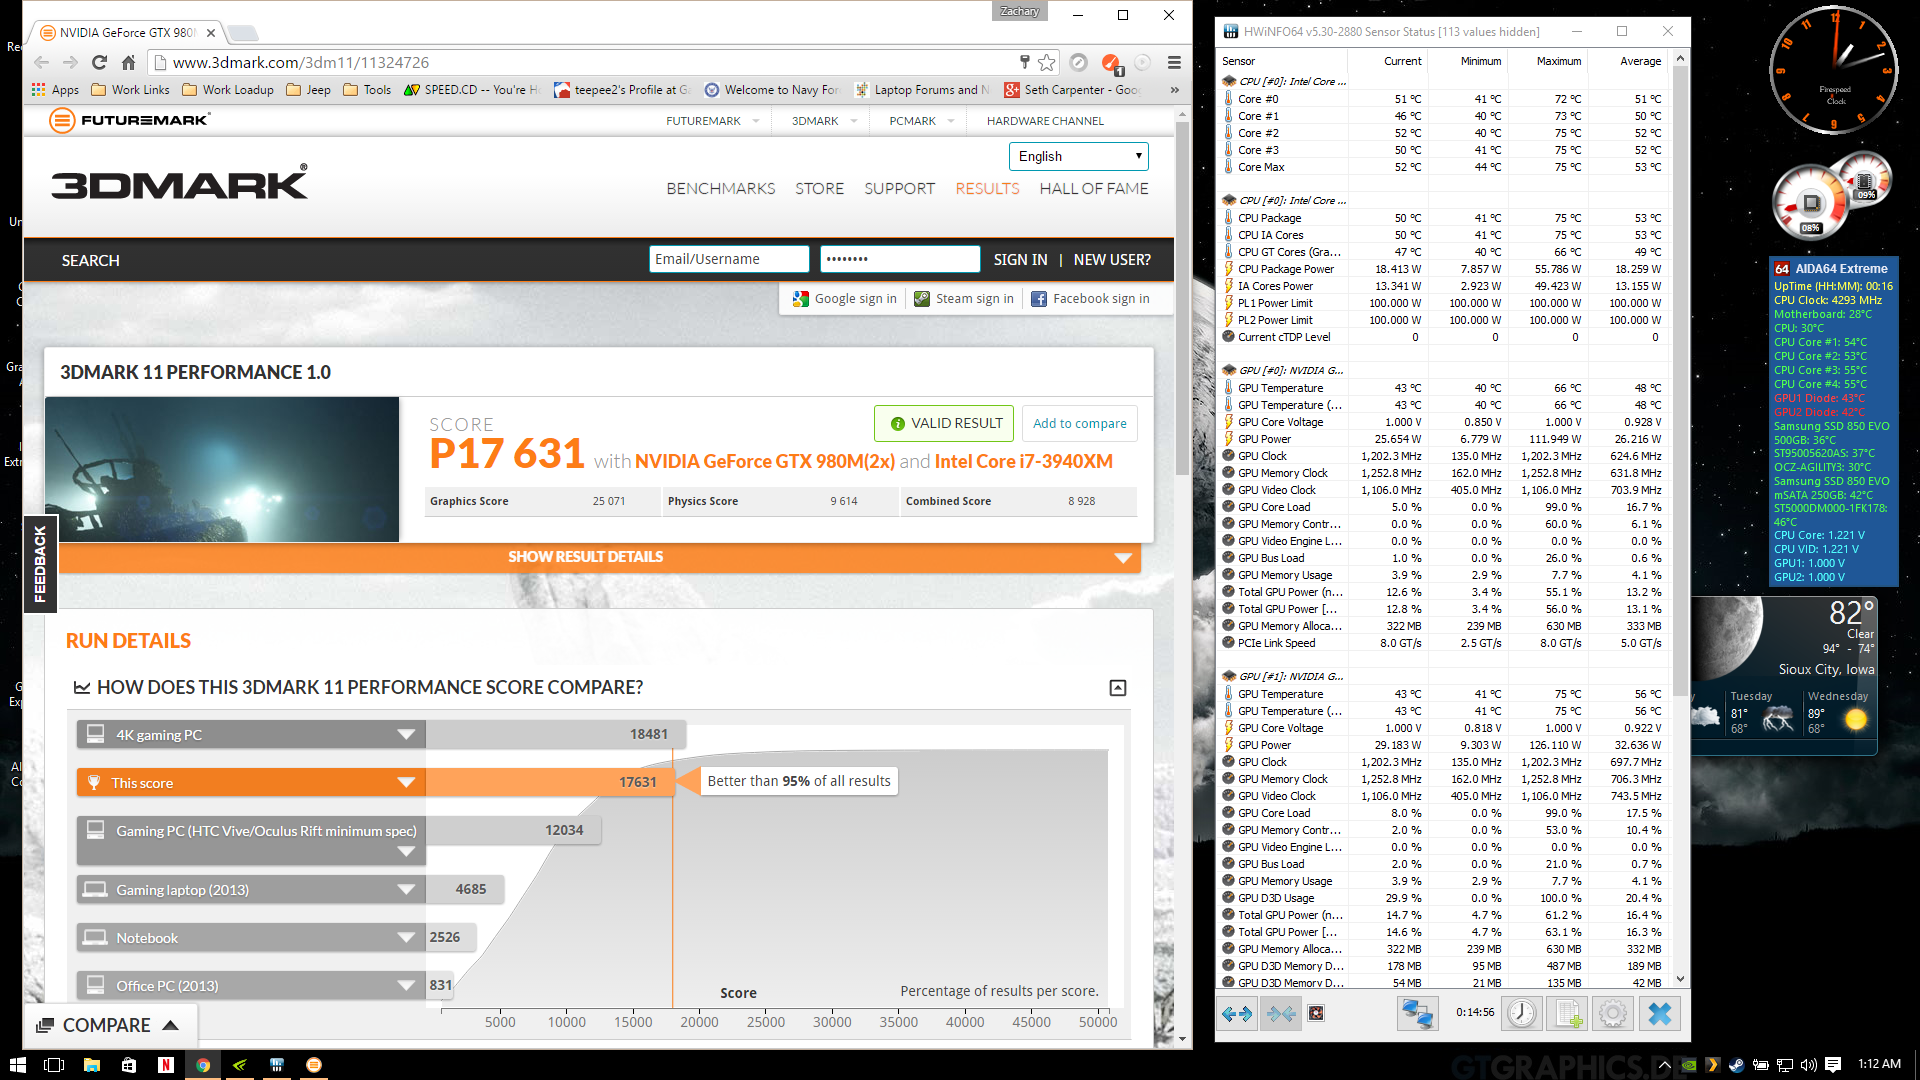This screenshot has height=1080, width=1920.
Task: Click the SIGN IN link
Action: (1020, 259)
